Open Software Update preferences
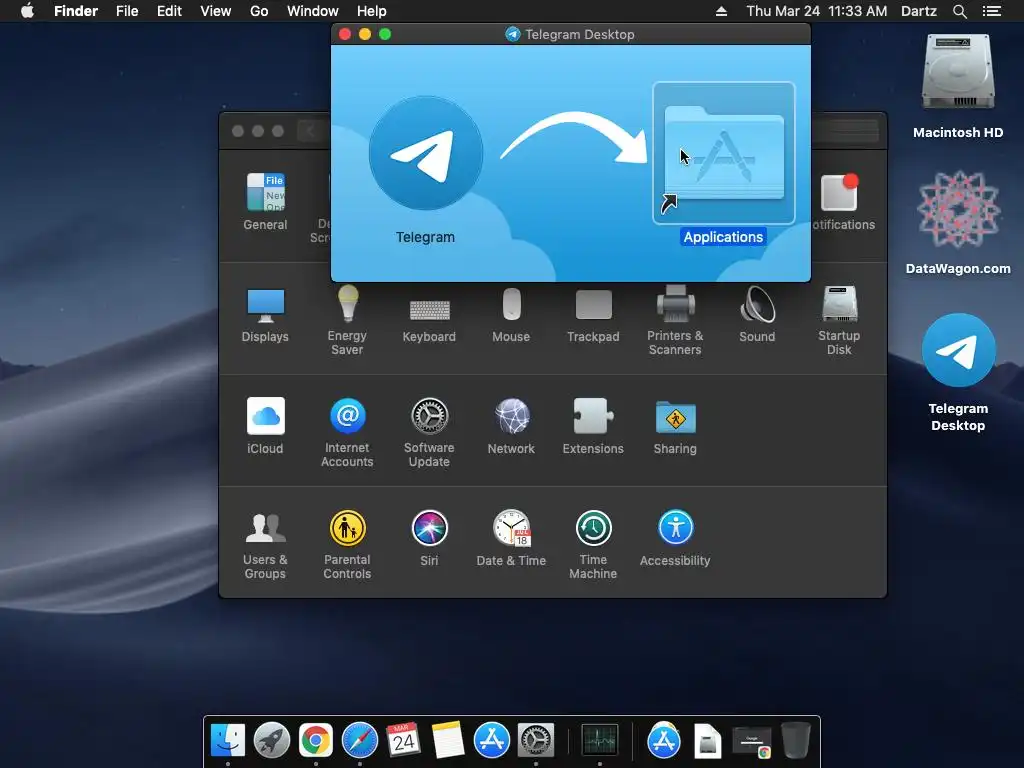This screenshot has width=1024, height=768. tap(429, 432)
